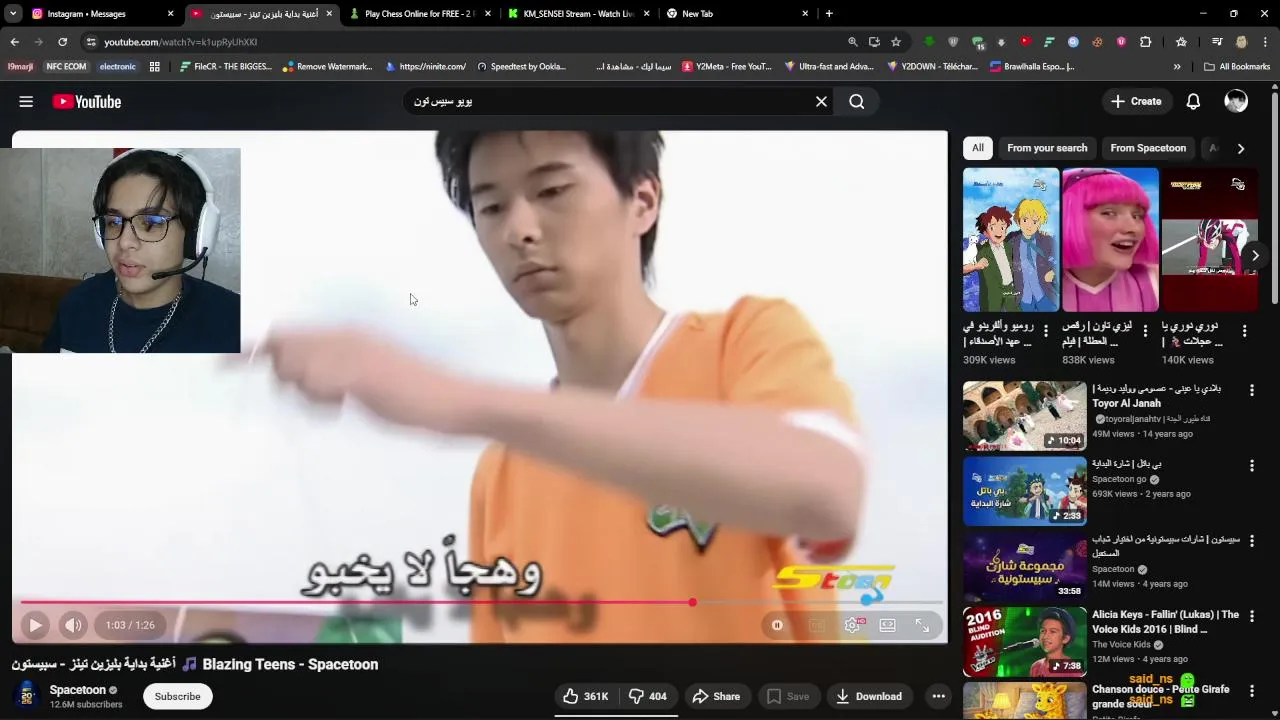
Task: Advance the Shorts shelf carousel arrow
Action: [1255, 255]
